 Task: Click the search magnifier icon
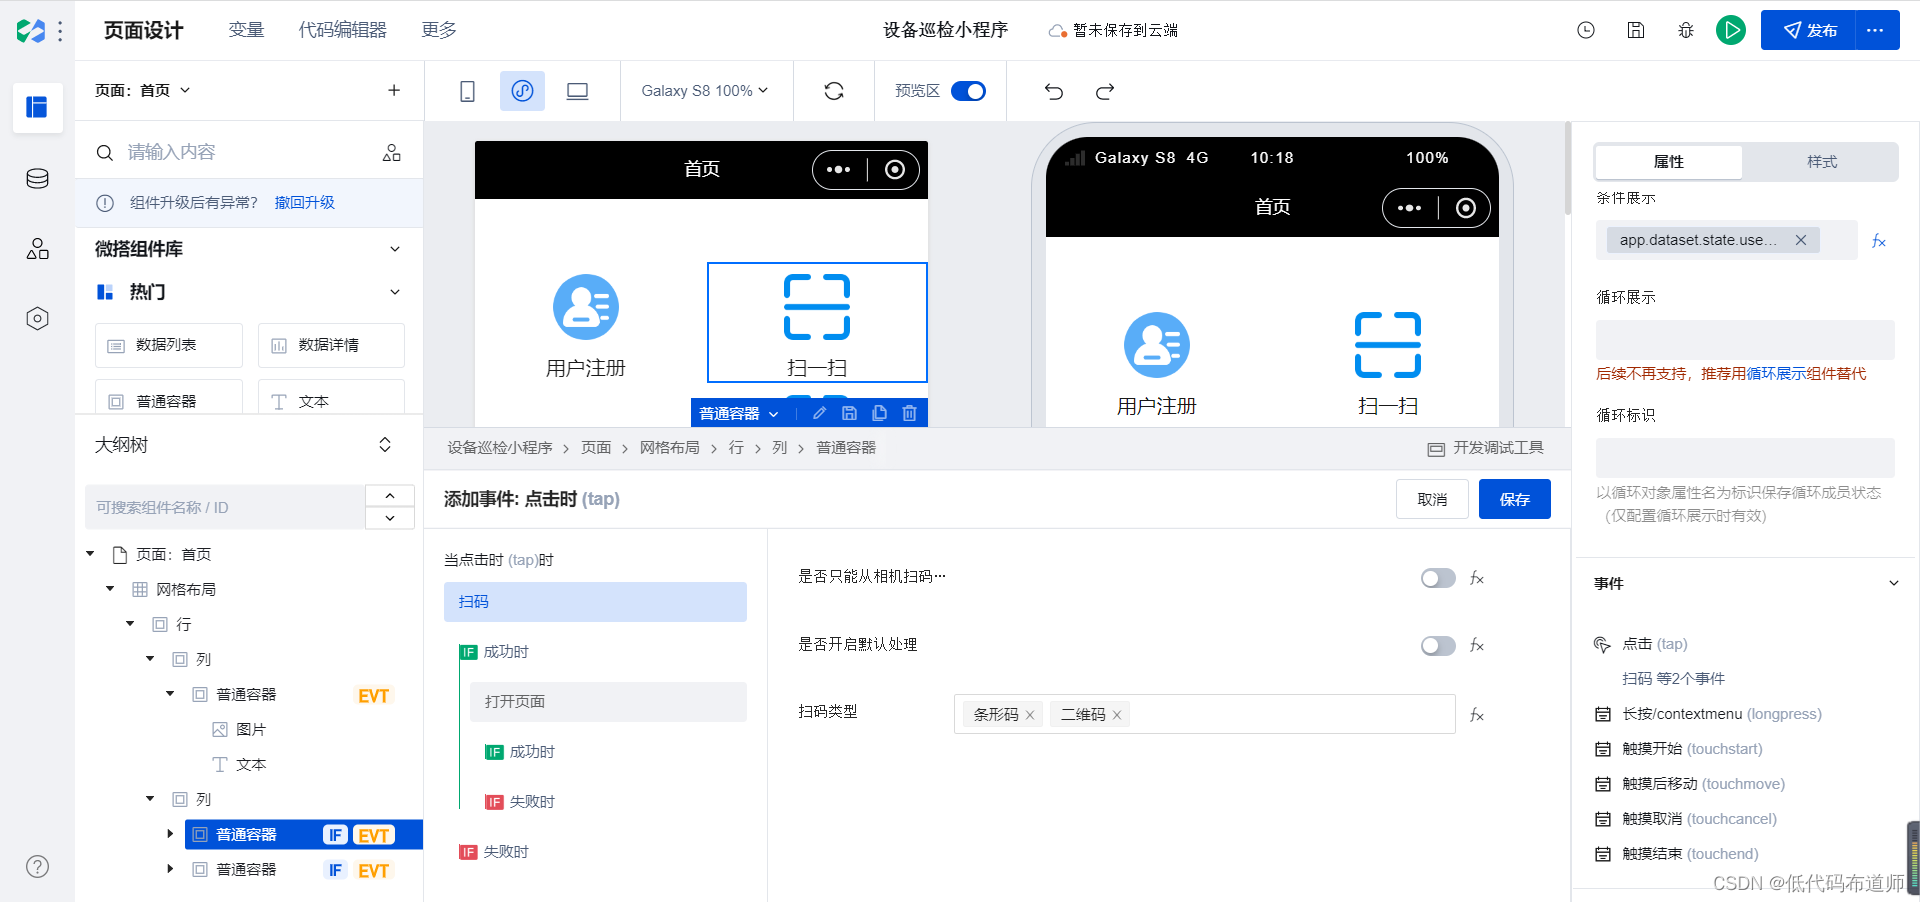click(x=104, y=153)
